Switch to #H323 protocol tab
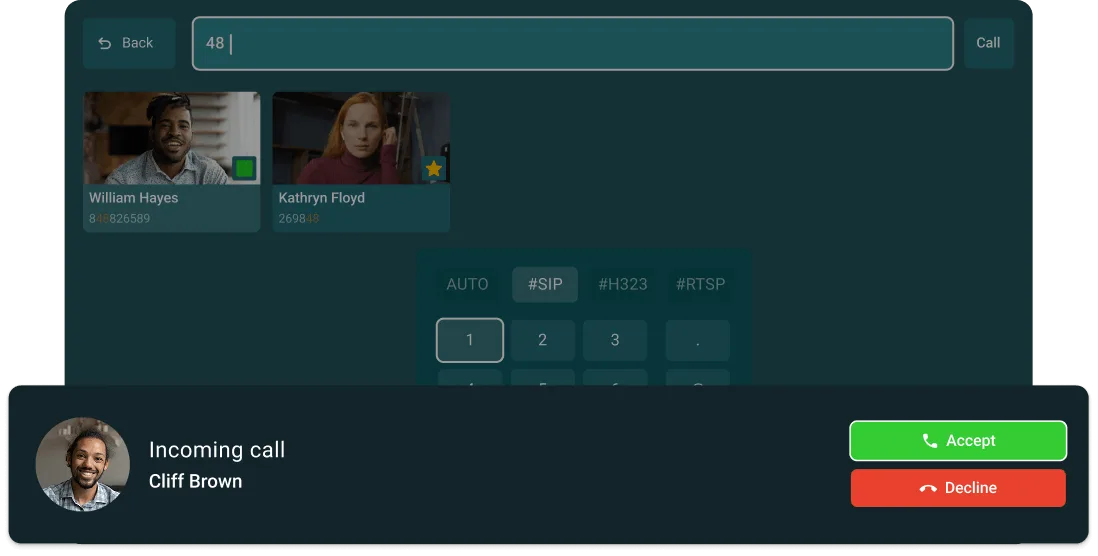The image size is (1098, 556). coord(623,284)
